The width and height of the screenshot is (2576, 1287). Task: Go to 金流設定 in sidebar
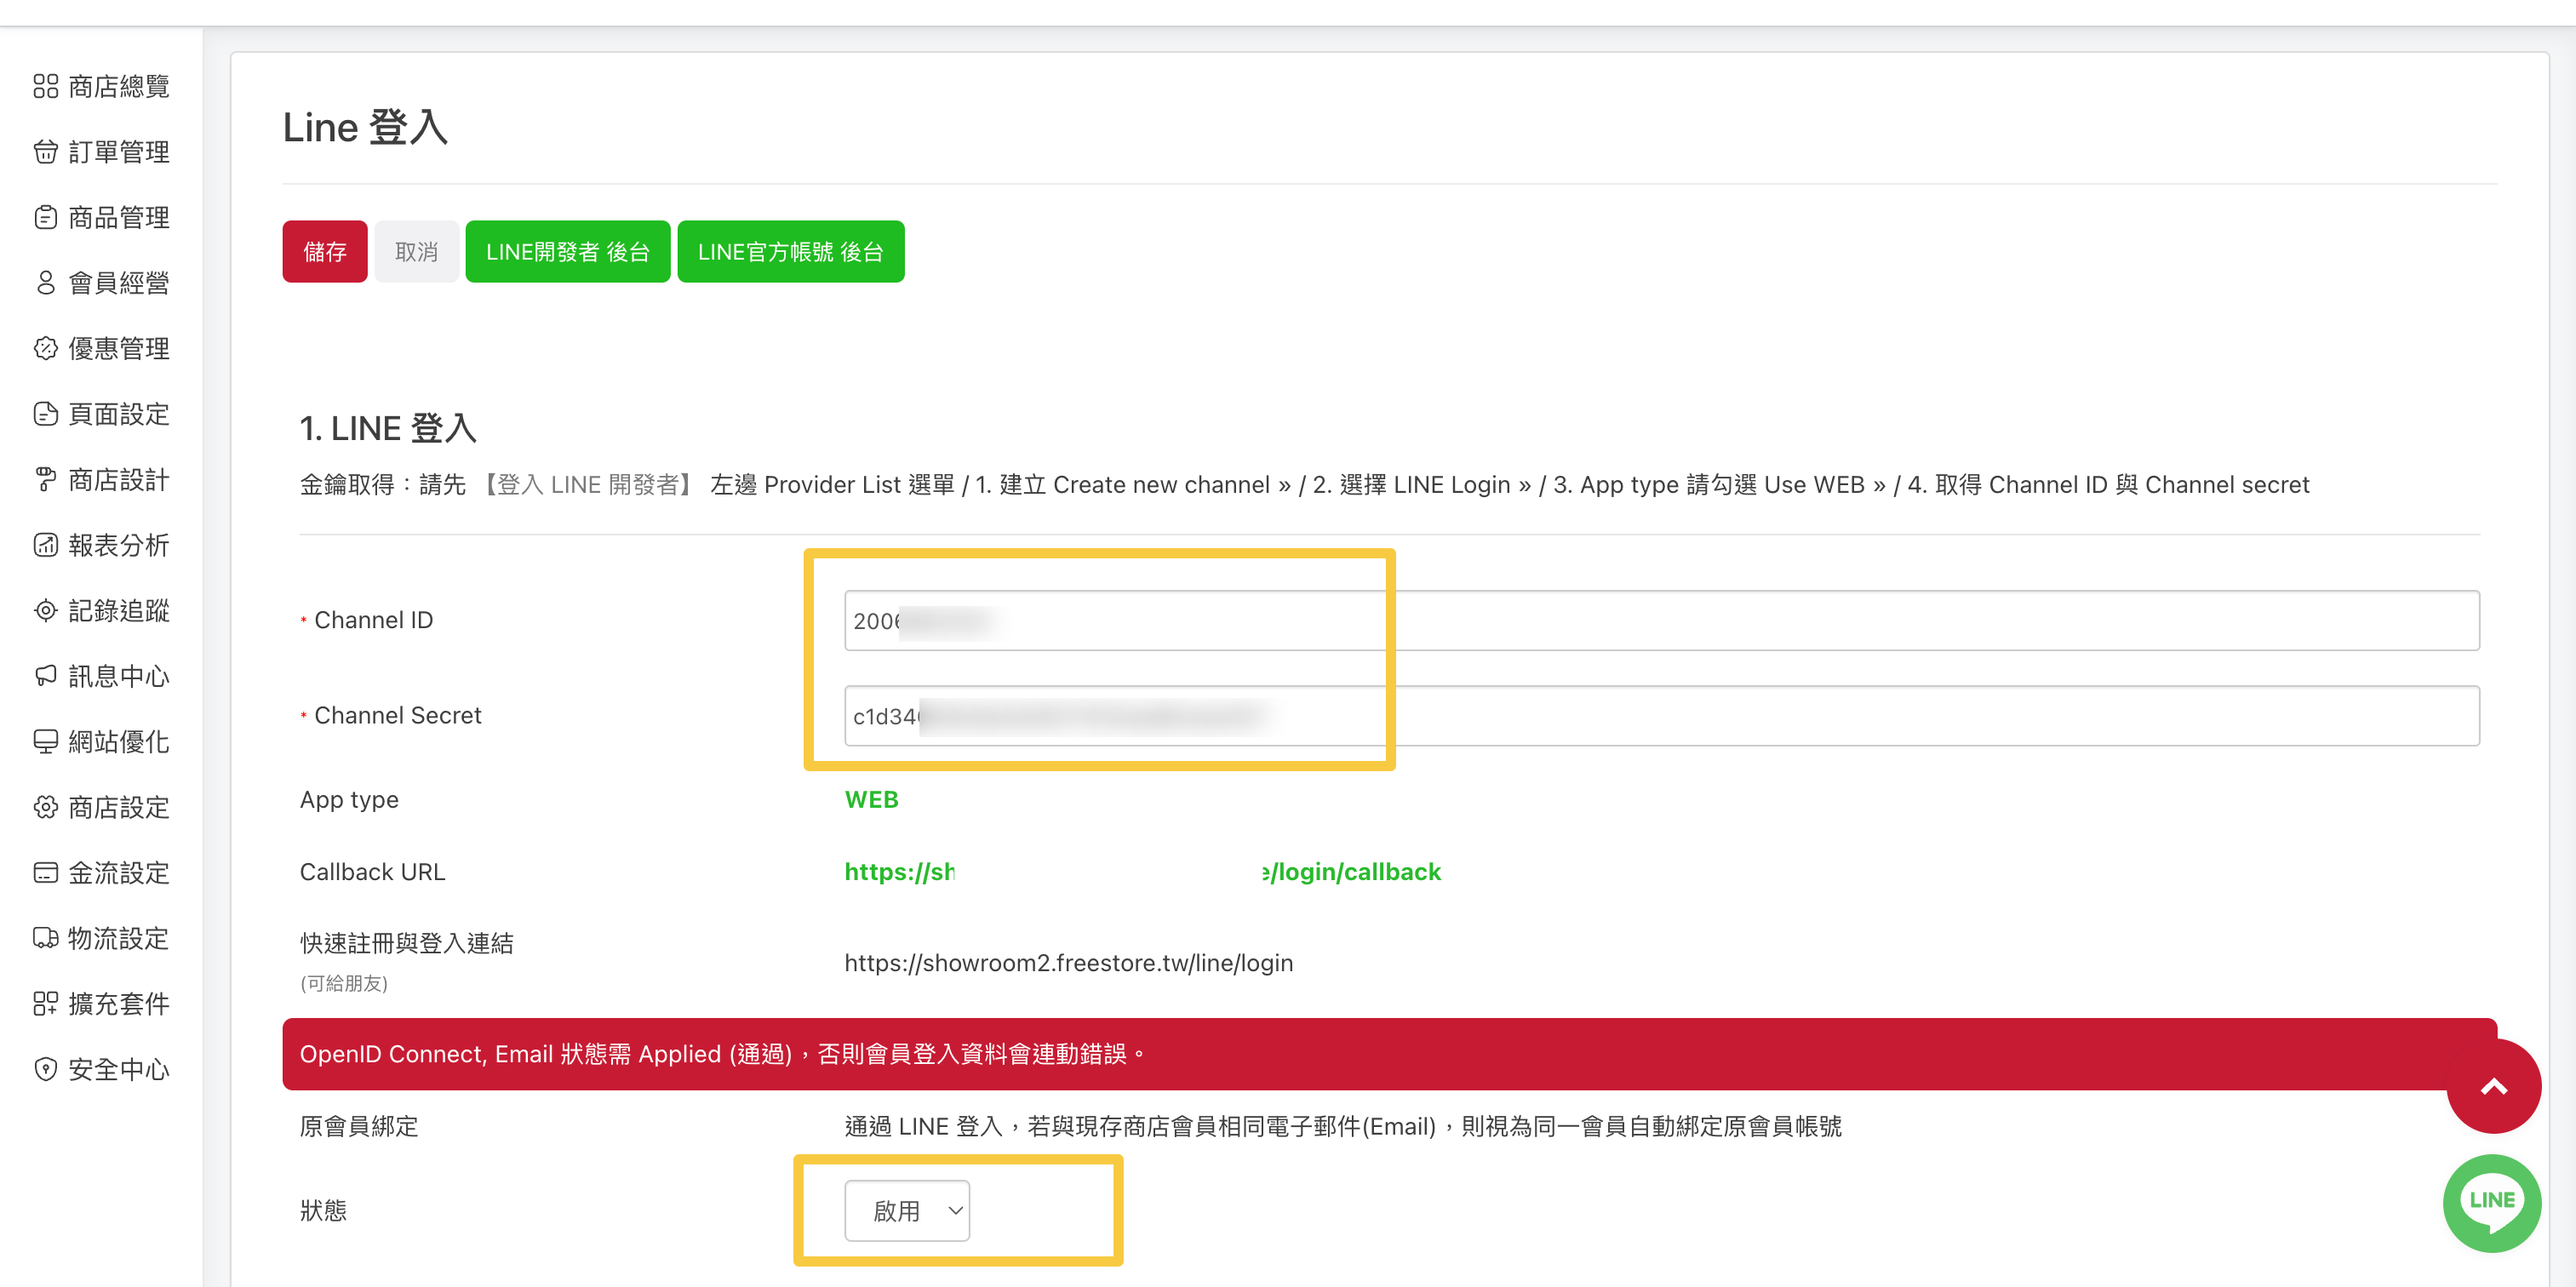(x=118, y=873)
